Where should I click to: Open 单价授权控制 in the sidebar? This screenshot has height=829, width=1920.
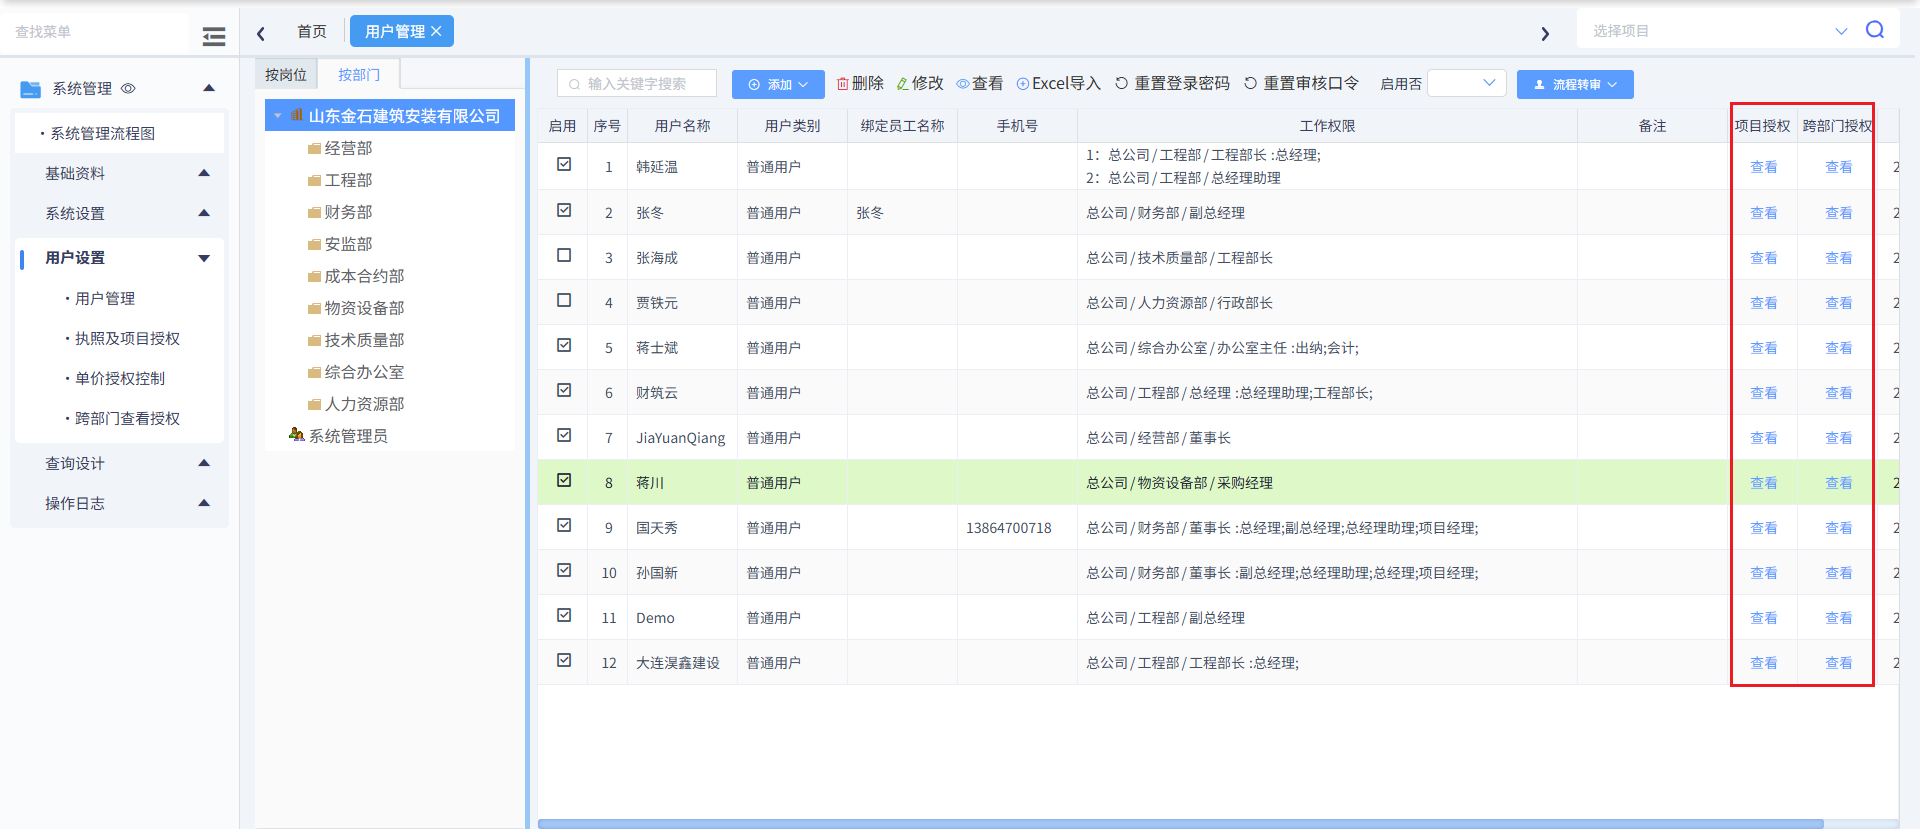[120, 378]
